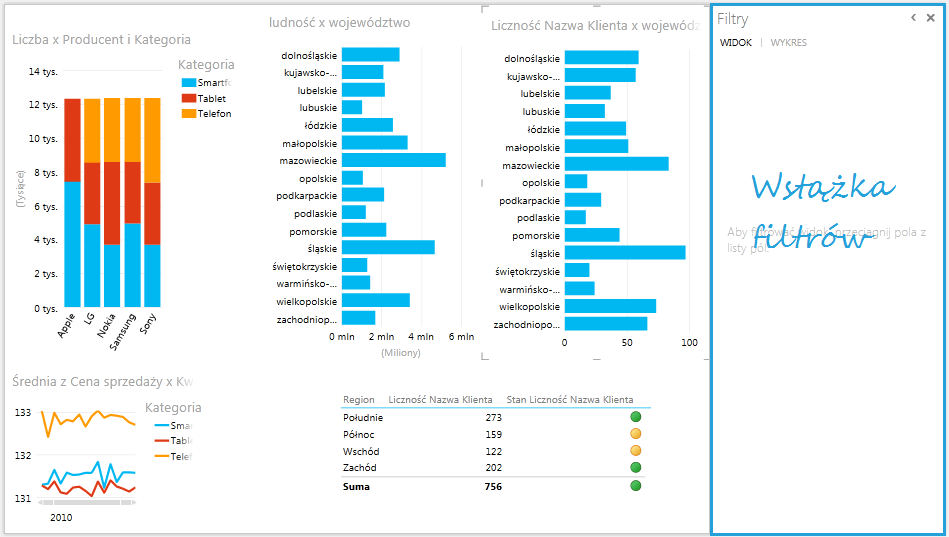Viewport: 949px width, 537px height.
Task: Switch to the WYKRES filter tab
Action: 788,43
